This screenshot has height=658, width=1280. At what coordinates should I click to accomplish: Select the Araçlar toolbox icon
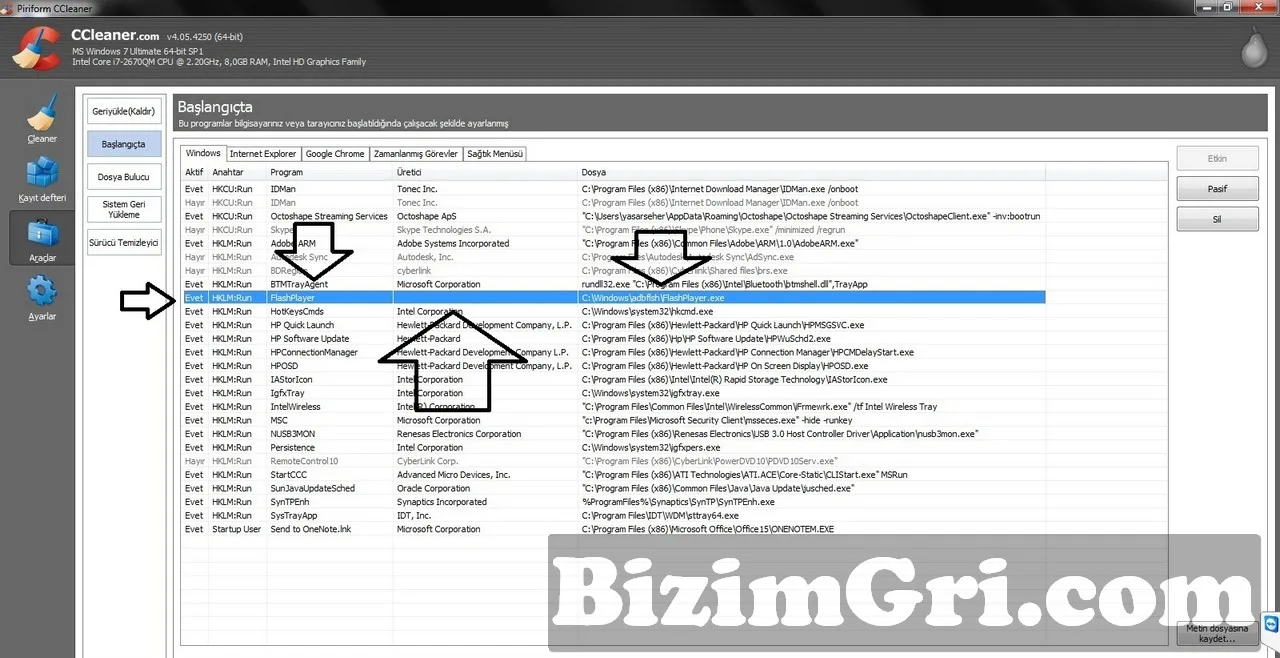[42, 240]
